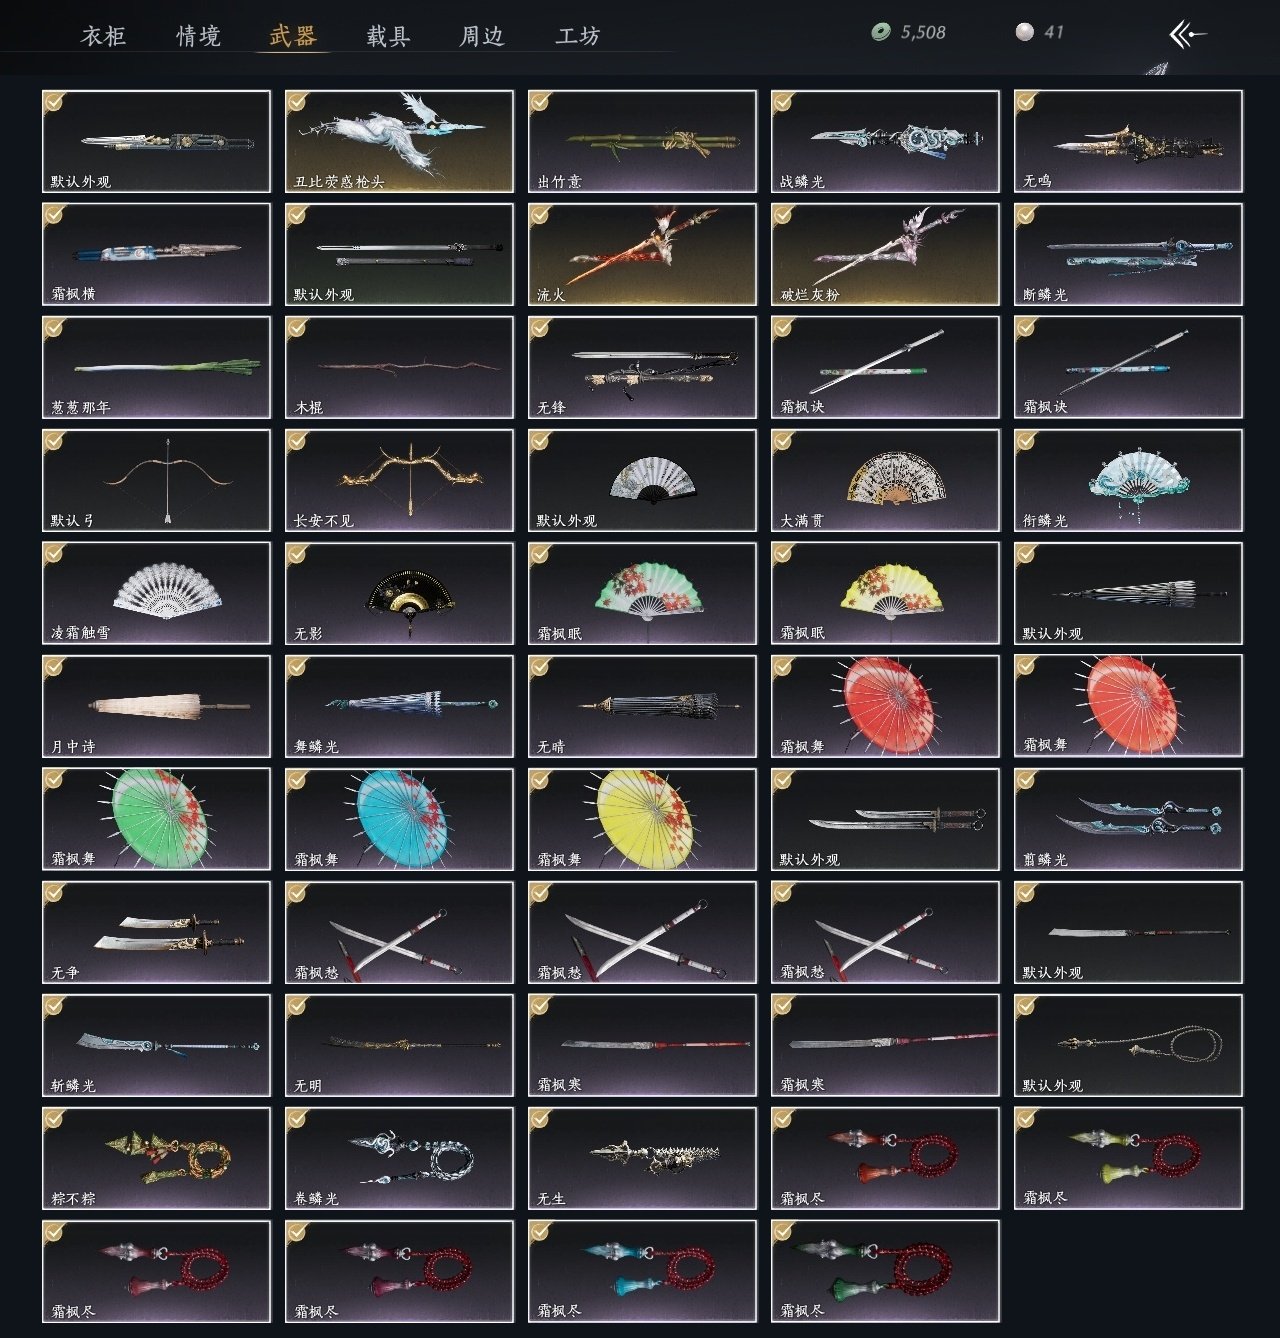
Task: Select the 棕不棕 rope dart skin
Action: (x=156, y=1158)
